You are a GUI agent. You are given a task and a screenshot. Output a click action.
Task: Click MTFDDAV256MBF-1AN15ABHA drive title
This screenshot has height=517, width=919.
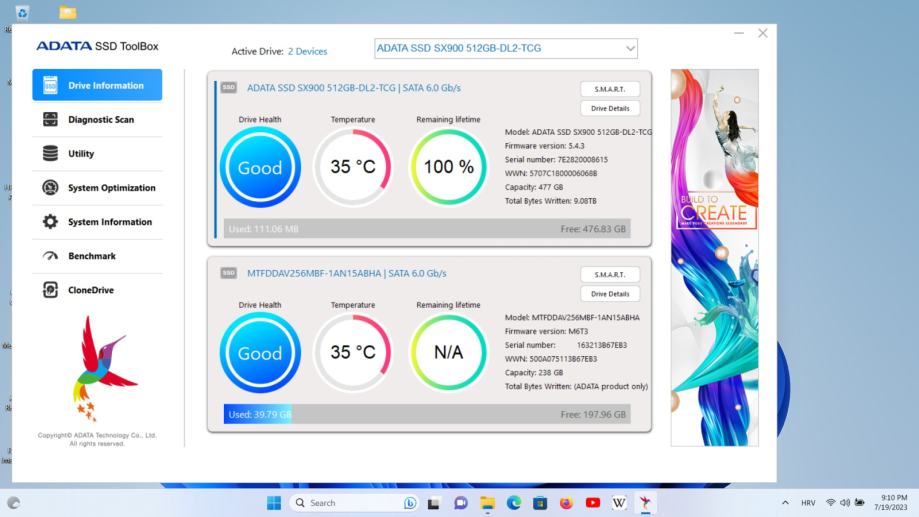click(x=346, y=273)
